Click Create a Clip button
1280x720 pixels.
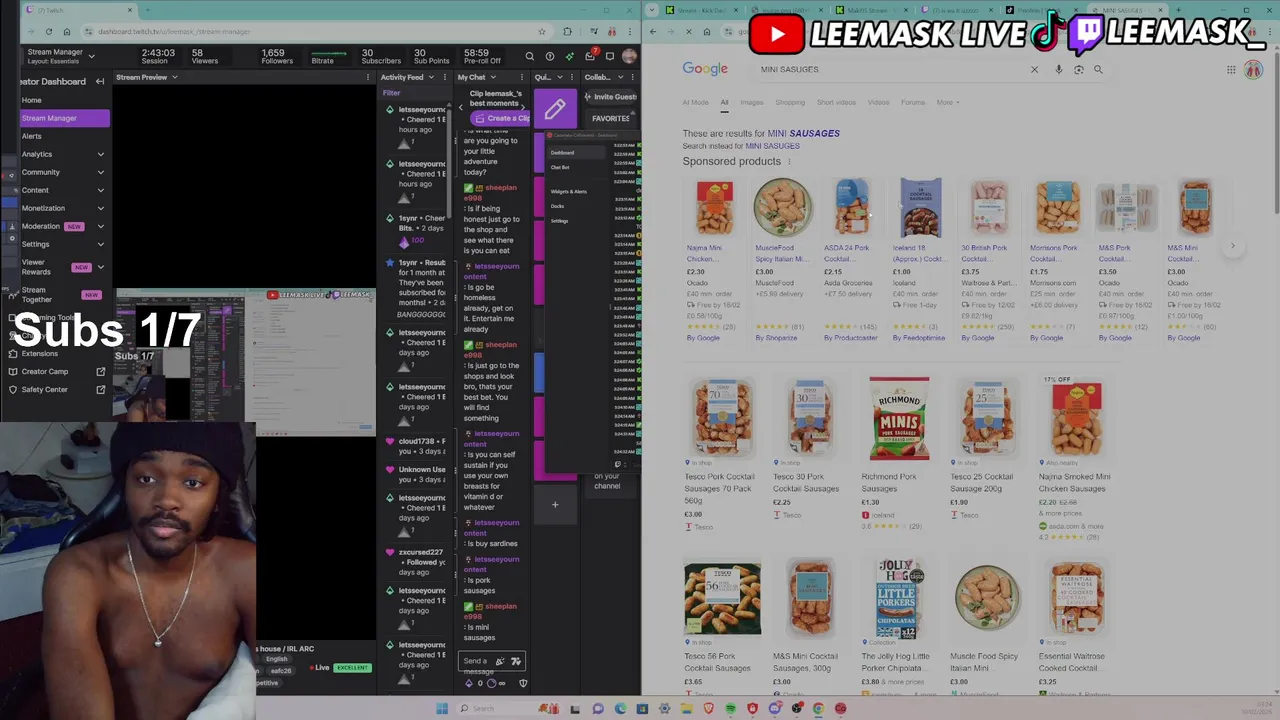pyautogui.click(x=502, y=118)
